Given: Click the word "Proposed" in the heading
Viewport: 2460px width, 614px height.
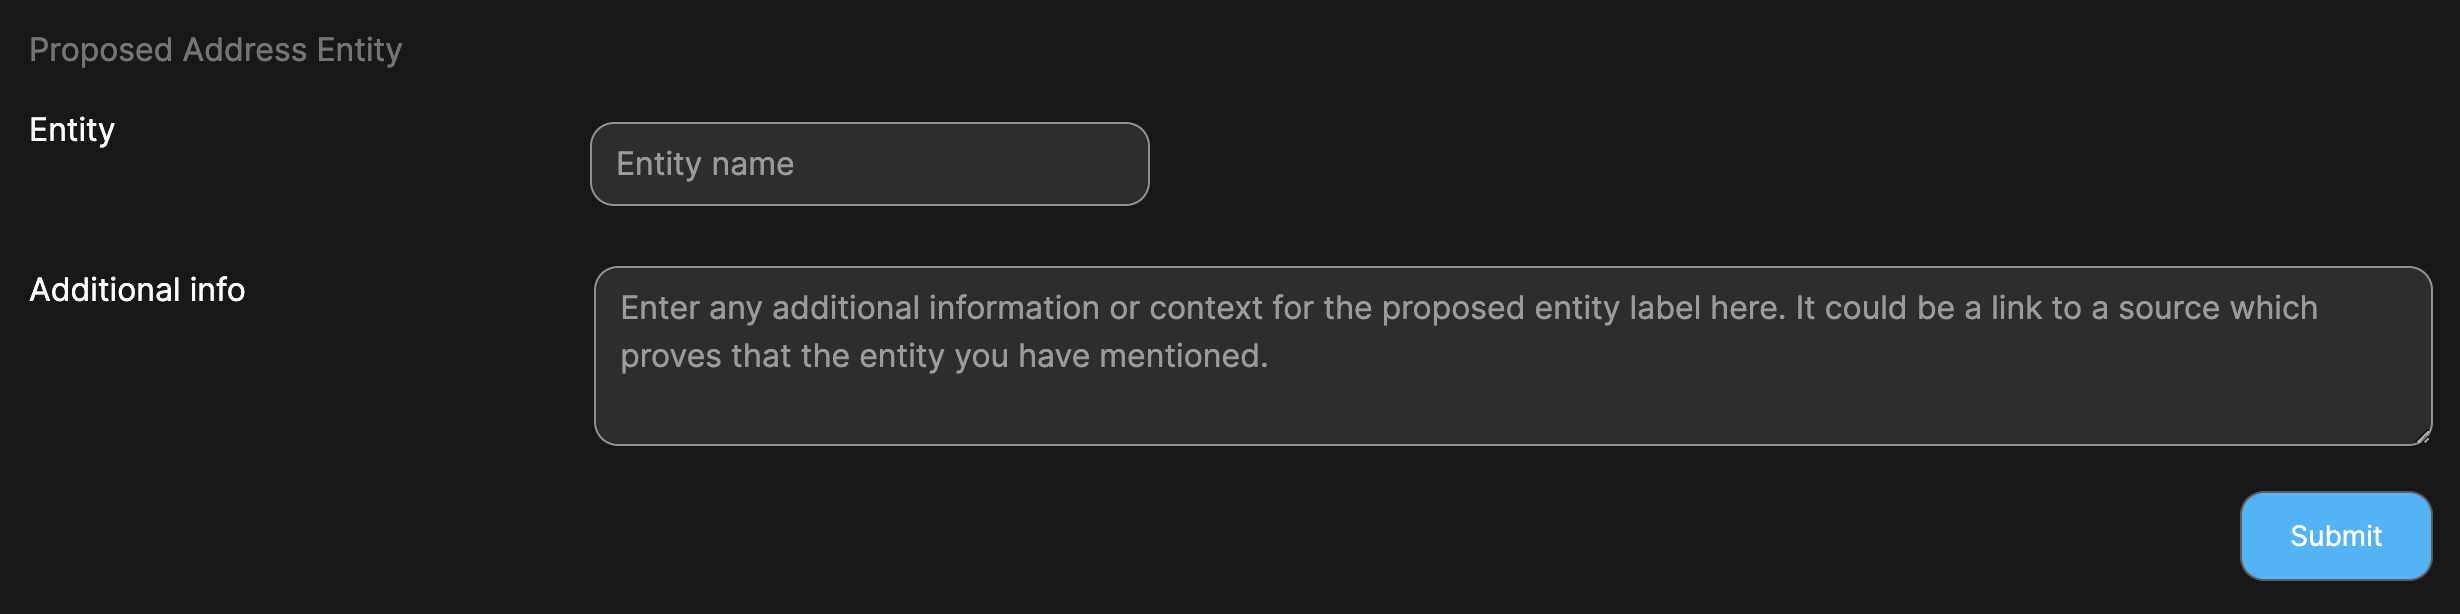Looking at the screenshot, I should click(x=101, y=50).
